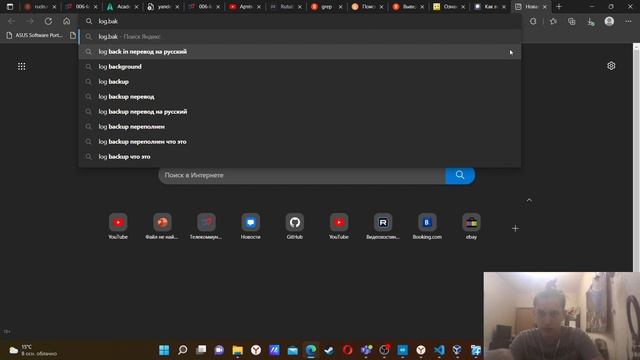Open page settings gear on new tab
640x360 pixels.
611,66
